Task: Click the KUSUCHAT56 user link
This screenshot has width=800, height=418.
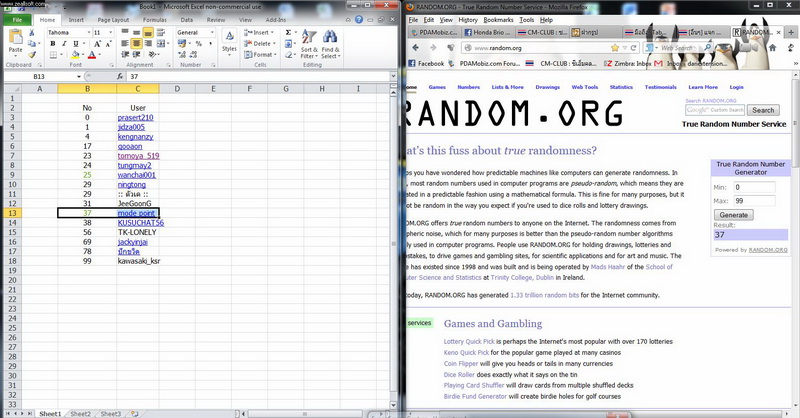Action: [141, 223]
